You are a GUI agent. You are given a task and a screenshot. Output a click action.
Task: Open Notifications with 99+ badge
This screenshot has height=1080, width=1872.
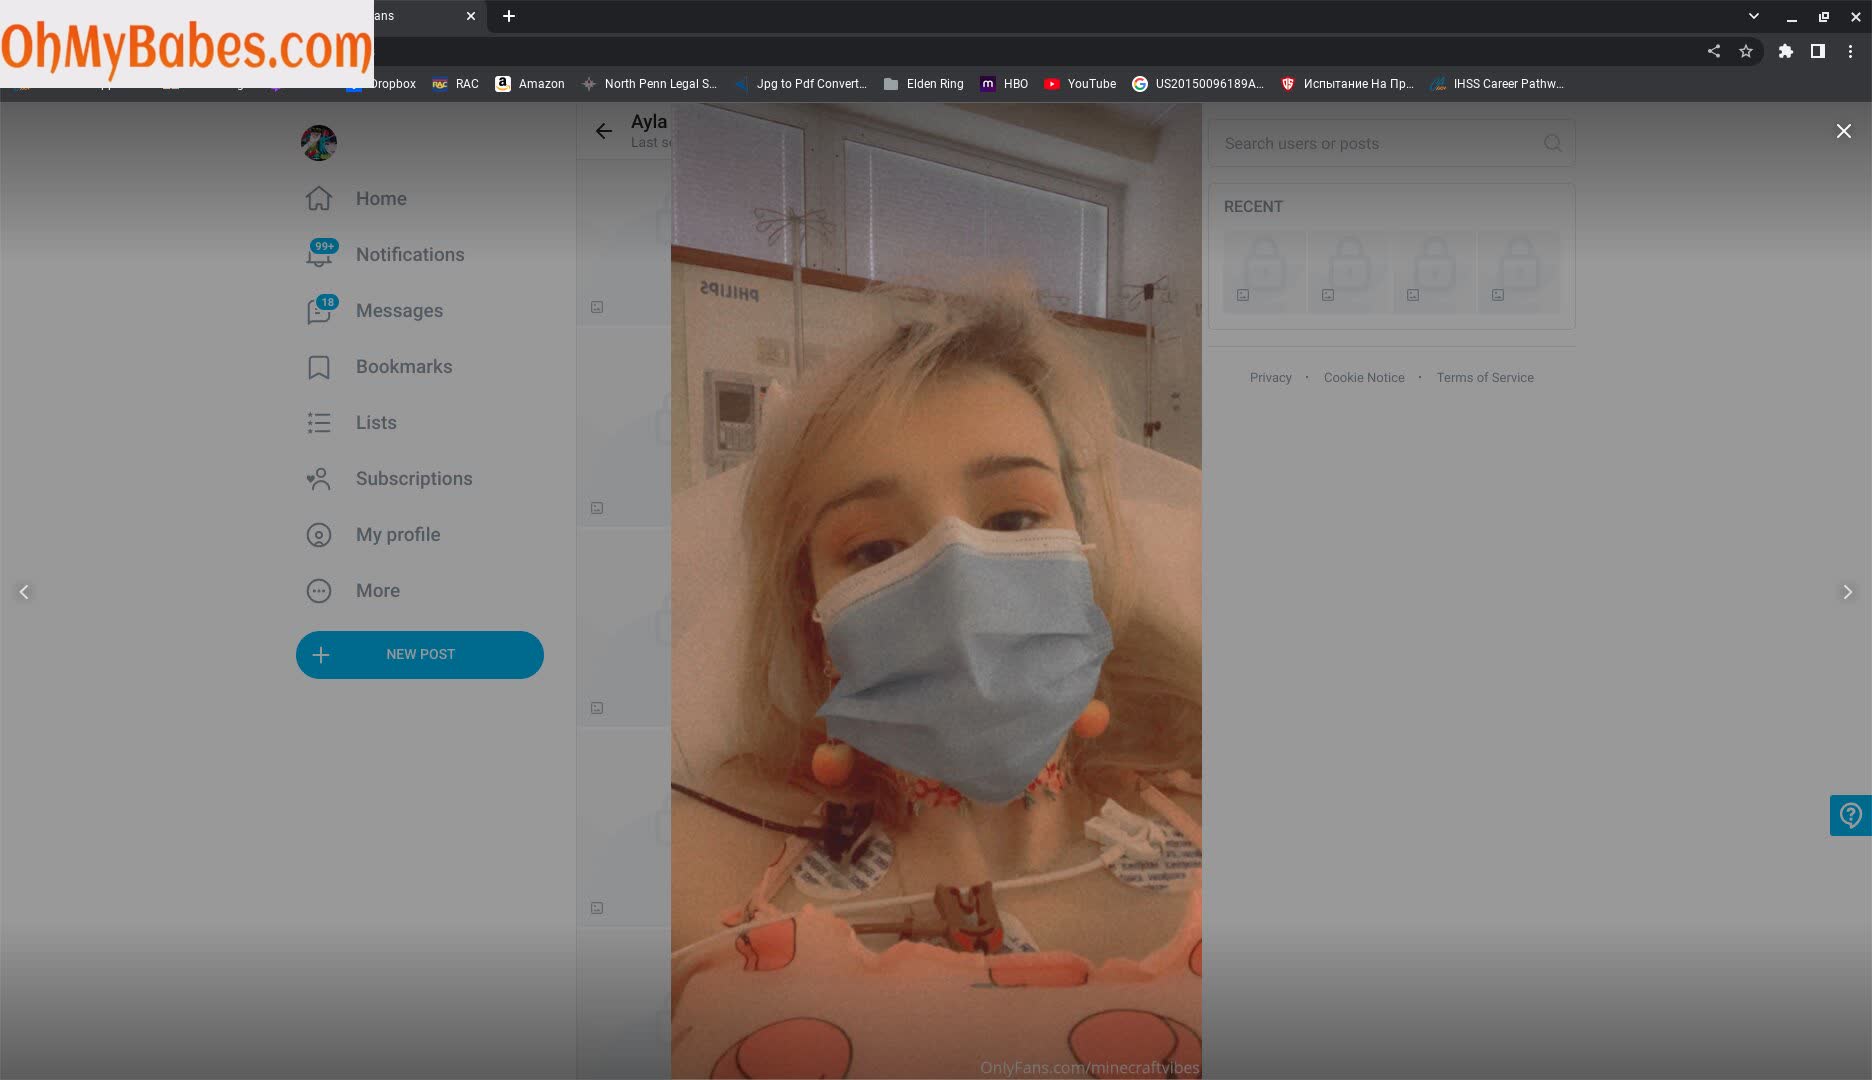[x=385, y=255]
